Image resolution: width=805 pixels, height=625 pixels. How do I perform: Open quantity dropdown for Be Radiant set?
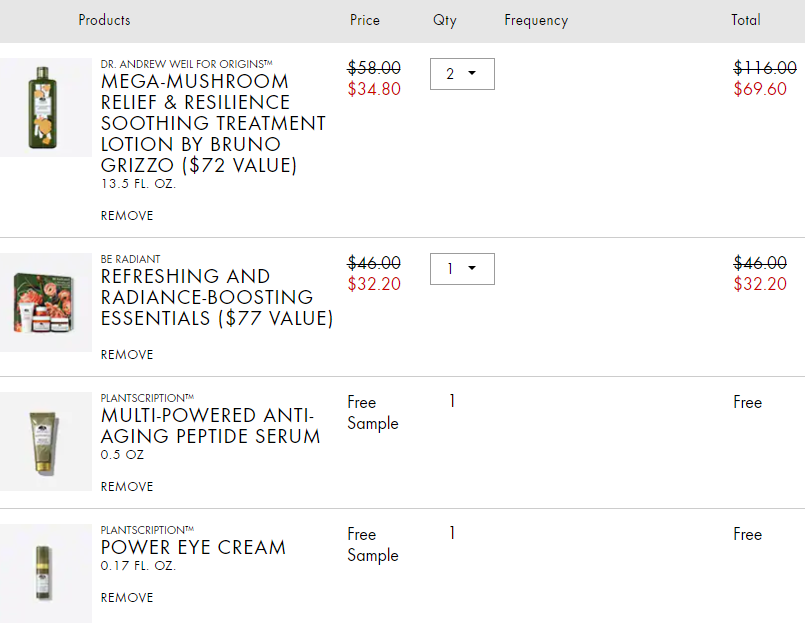(462, 269)
